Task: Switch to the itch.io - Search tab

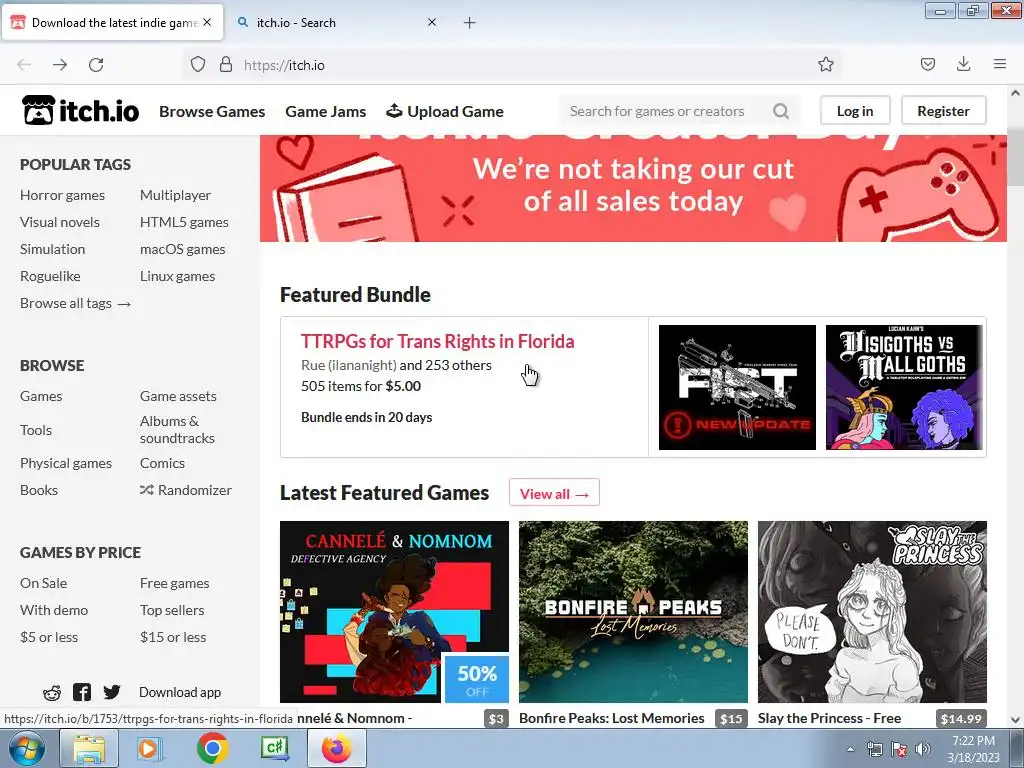Action: click(336, 23)
